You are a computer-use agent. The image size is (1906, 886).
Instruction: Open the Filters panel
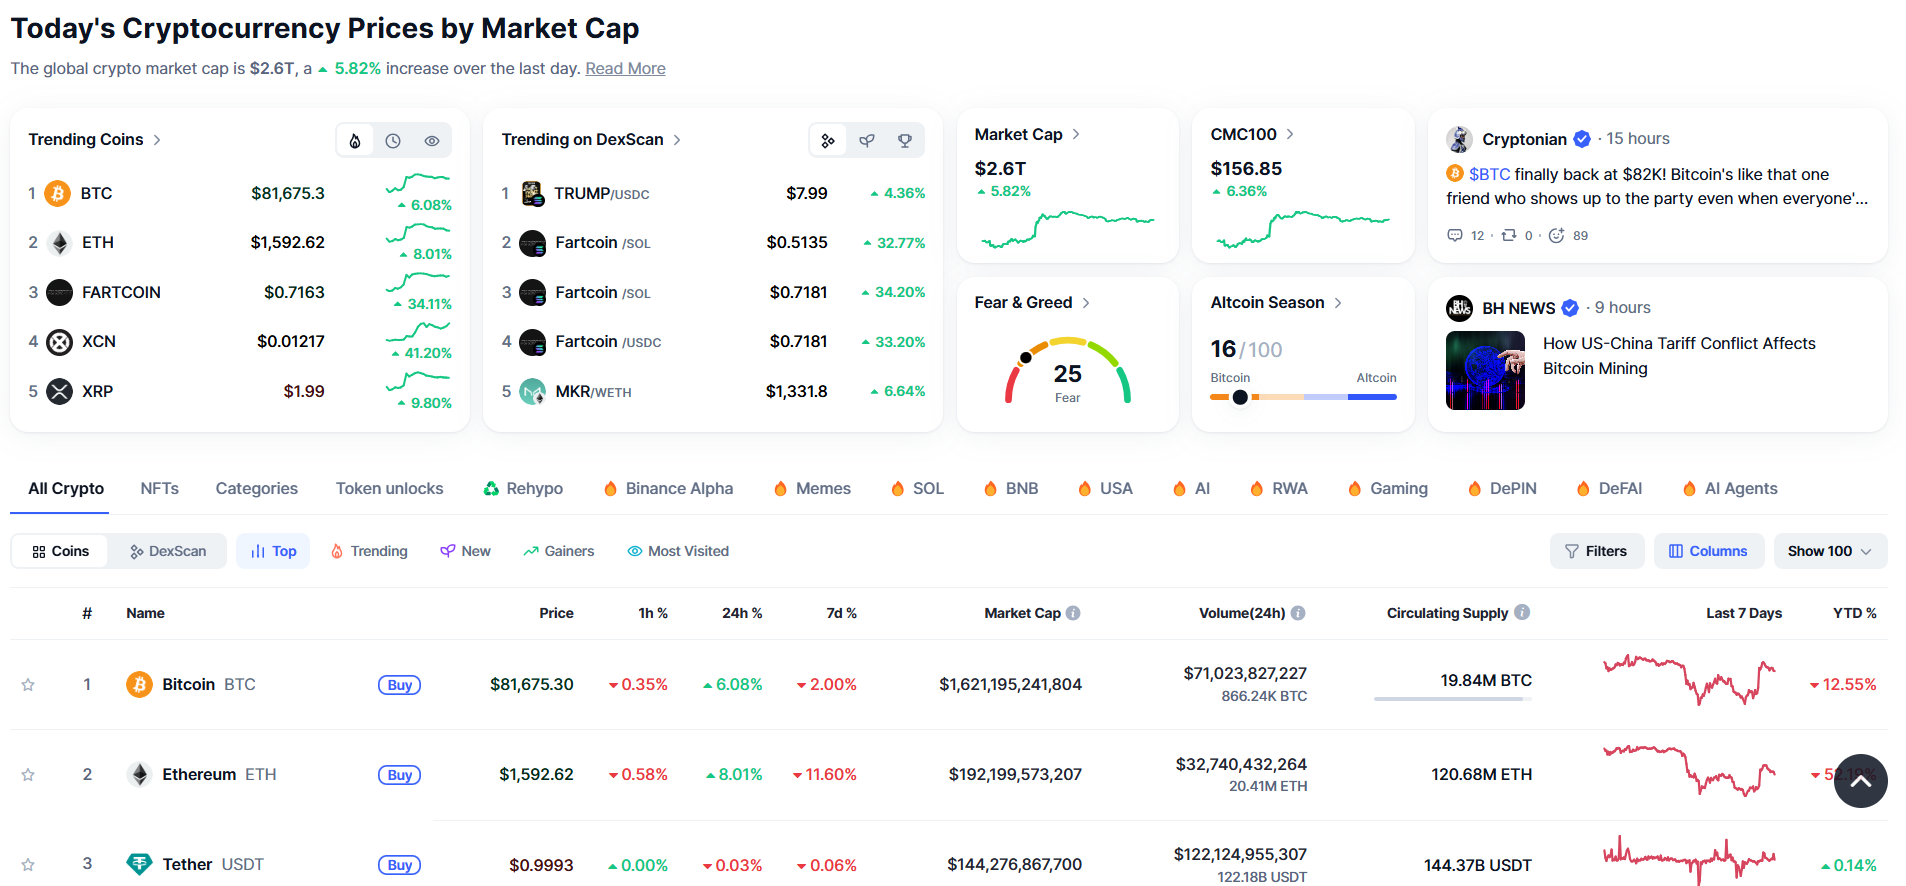coord(1597,551)
